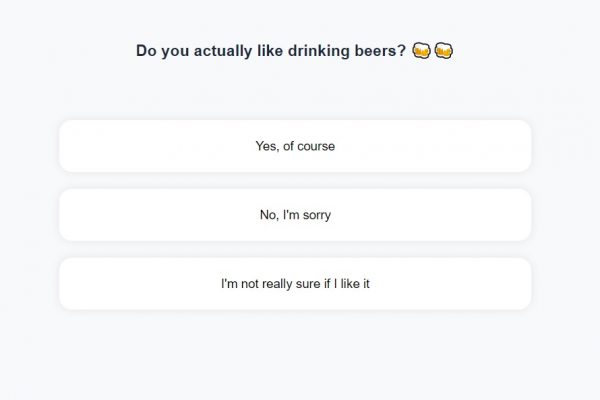
Task: Choose the unsure answer about beer
Action: [x=295, y=284]
